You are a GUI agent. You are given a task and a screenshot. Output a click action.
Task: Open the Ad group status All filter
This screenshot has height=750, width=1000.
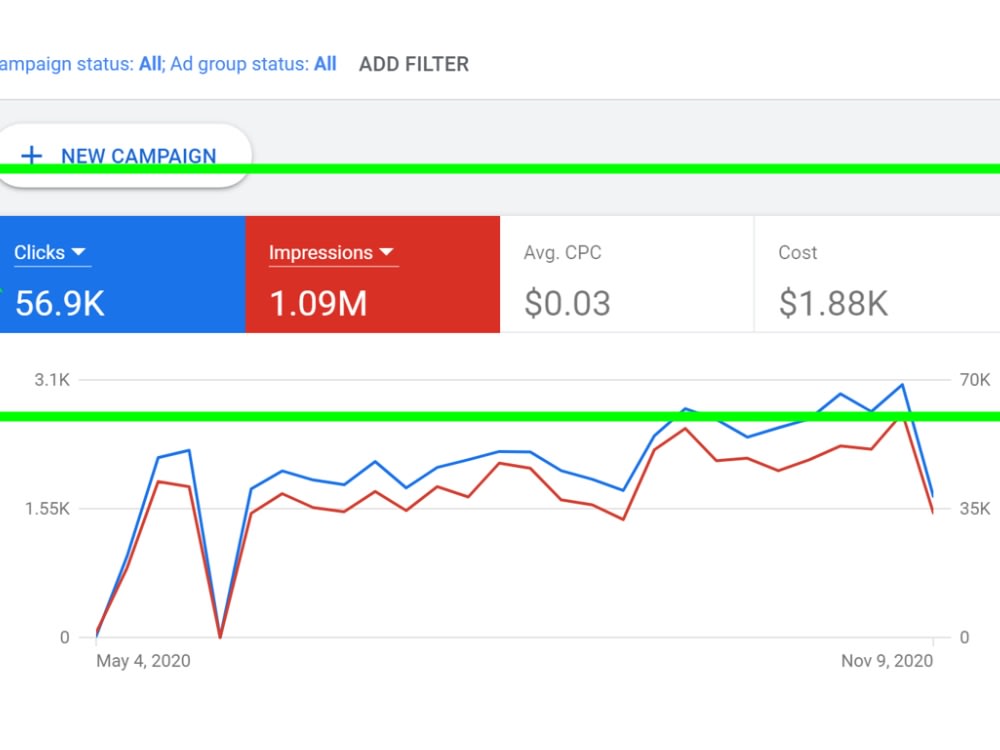(x=253, y=64)
